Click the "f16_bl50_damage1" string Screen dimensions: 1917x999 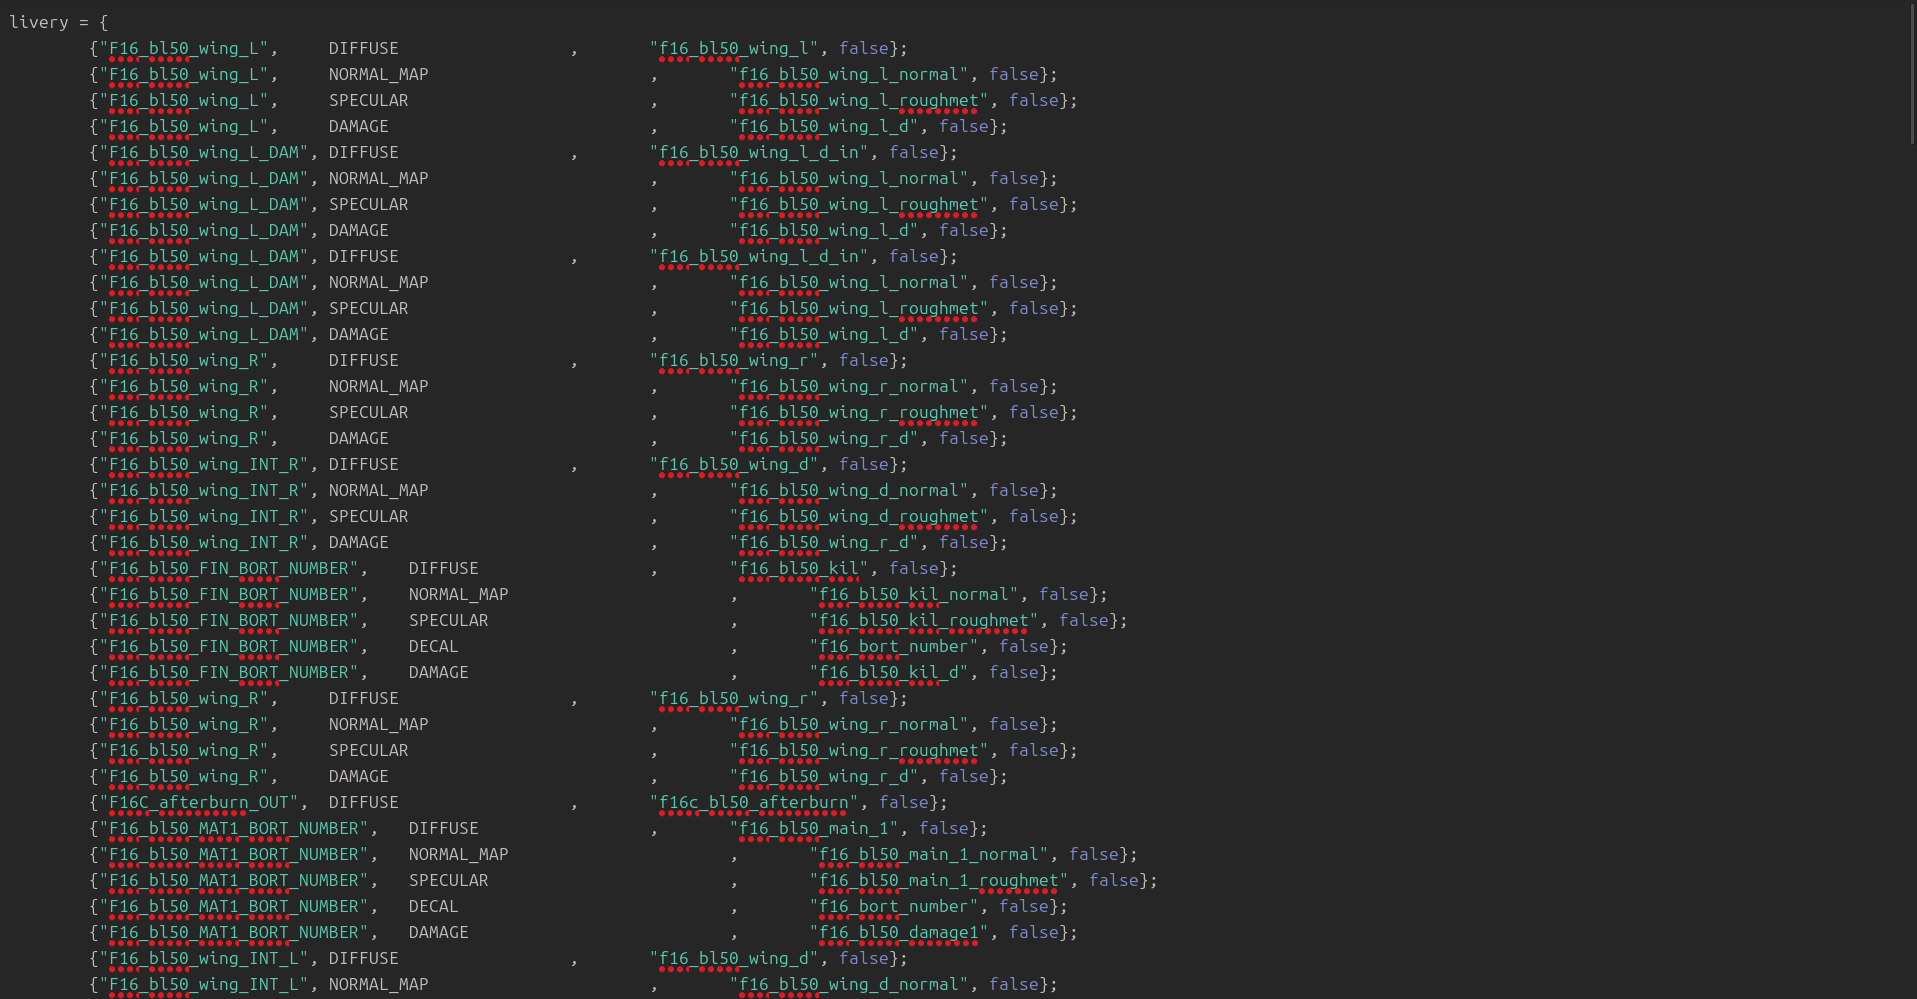tap(899, 932)
